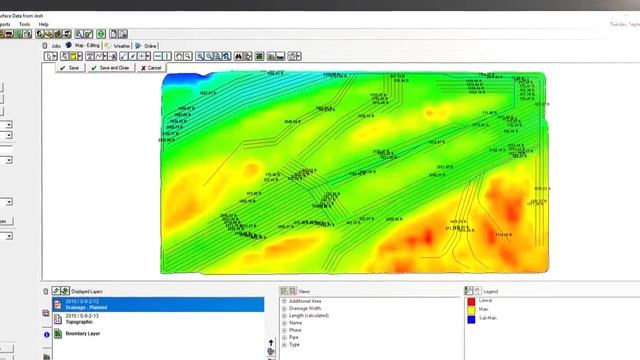Select the Topographic layer row

pyautogui.click(x=158, y=319)
